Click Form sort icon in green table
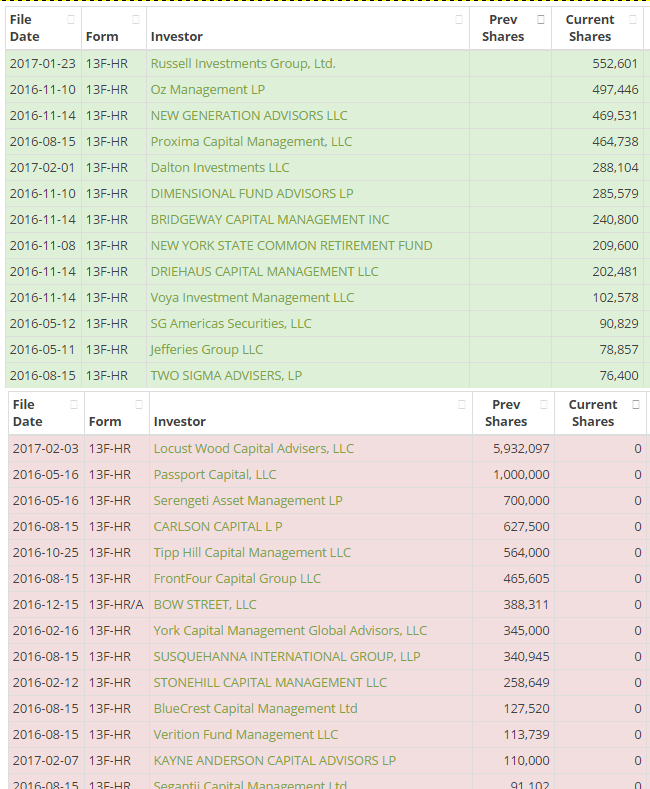 coord(136,20)
